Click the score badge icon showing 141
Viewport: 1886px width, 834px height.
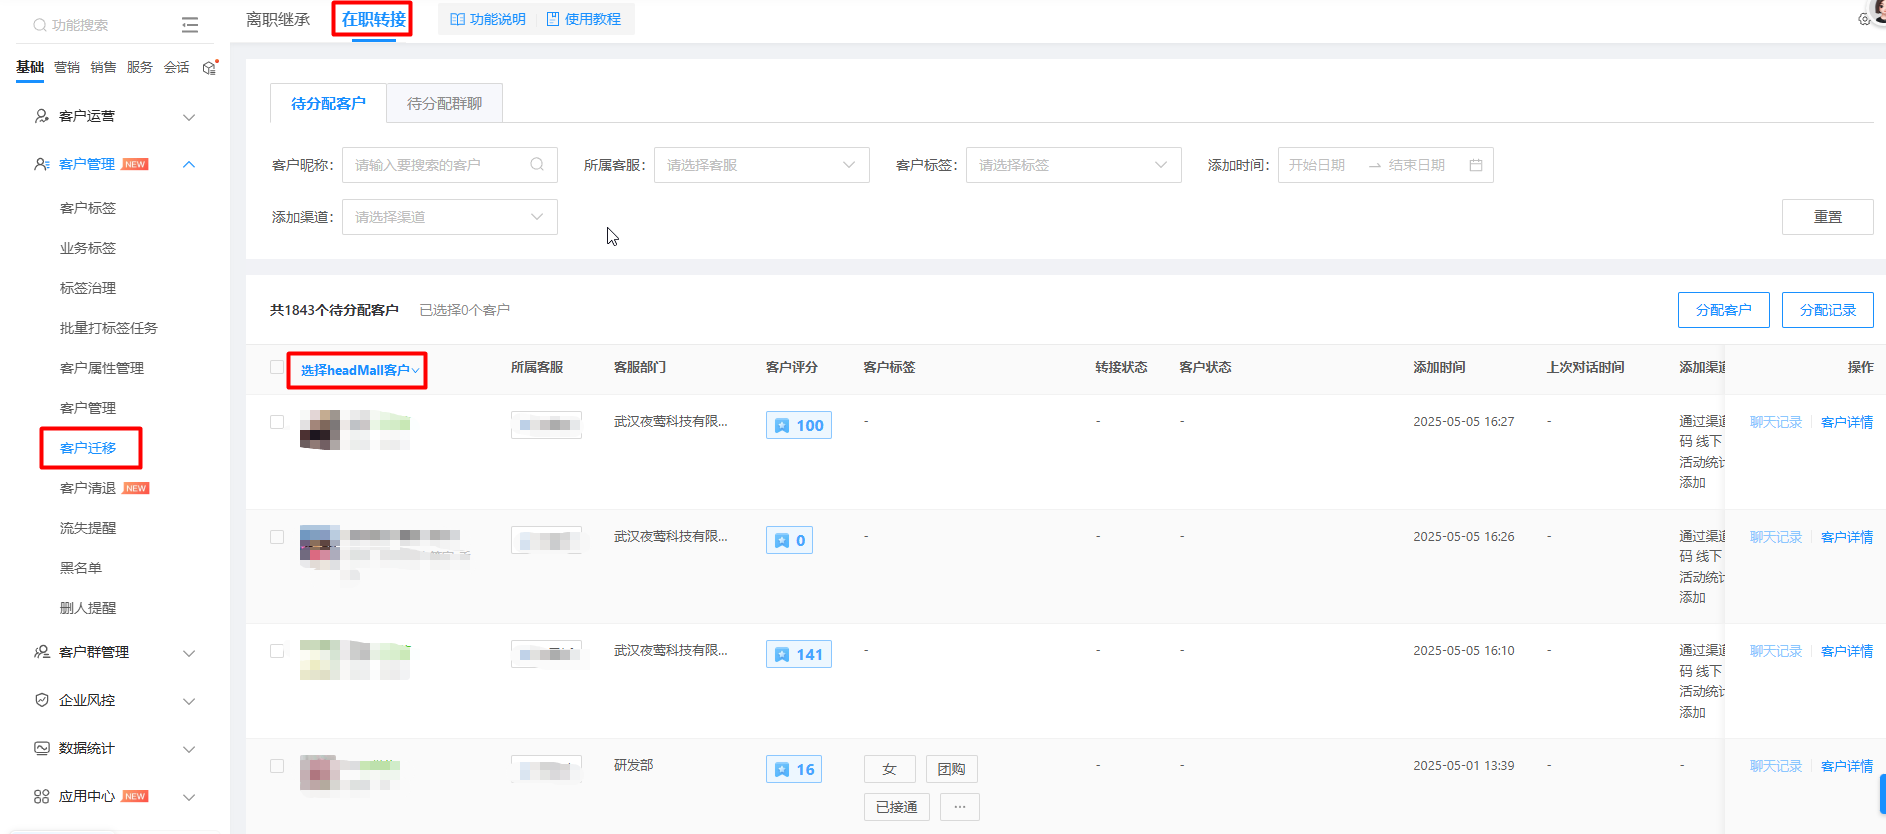[x=782, y=655]
